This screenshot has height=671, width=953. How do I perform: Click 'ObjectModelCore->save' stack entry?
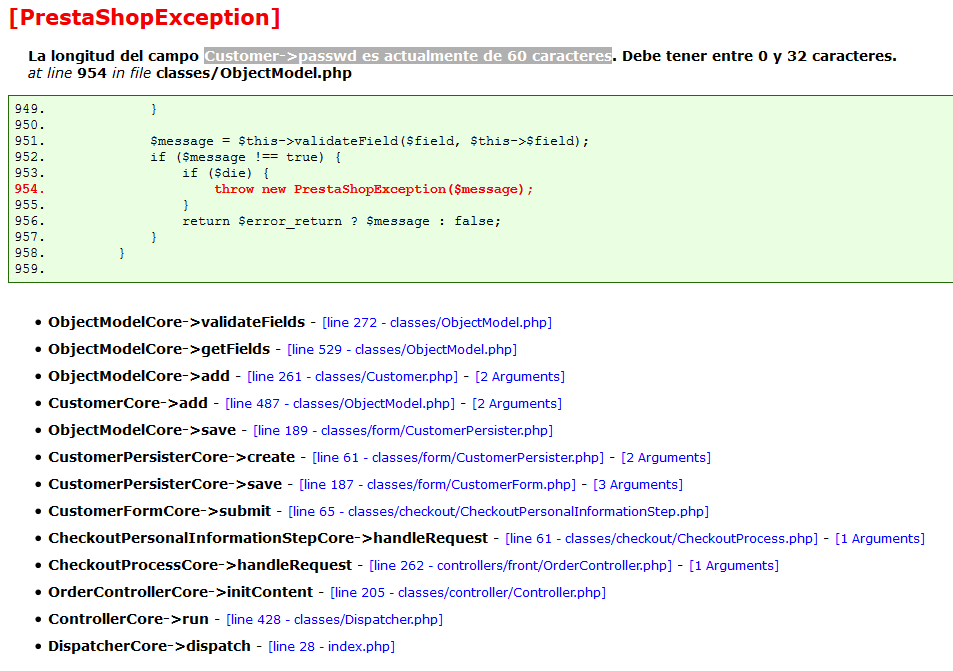click(x=142, y=430)
